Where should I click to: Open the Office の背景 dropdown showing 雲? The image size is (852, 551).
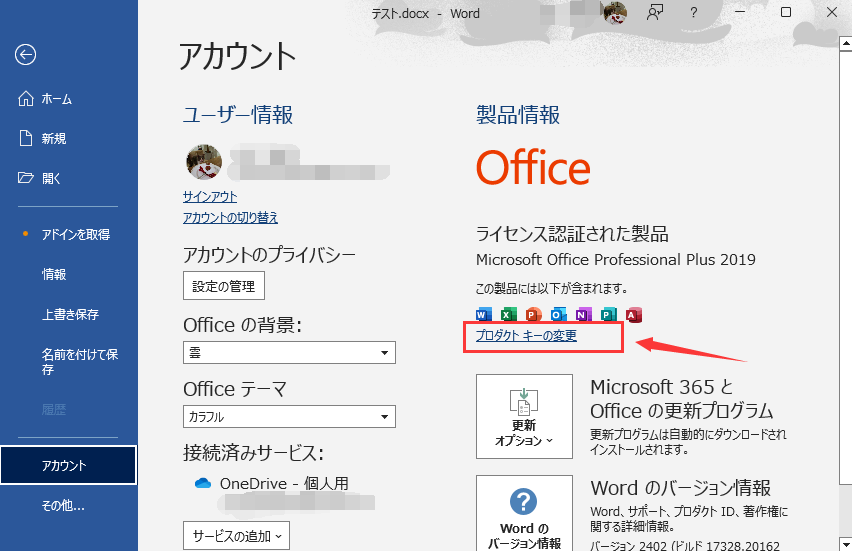pyautogui.click(x=289, y=353)
